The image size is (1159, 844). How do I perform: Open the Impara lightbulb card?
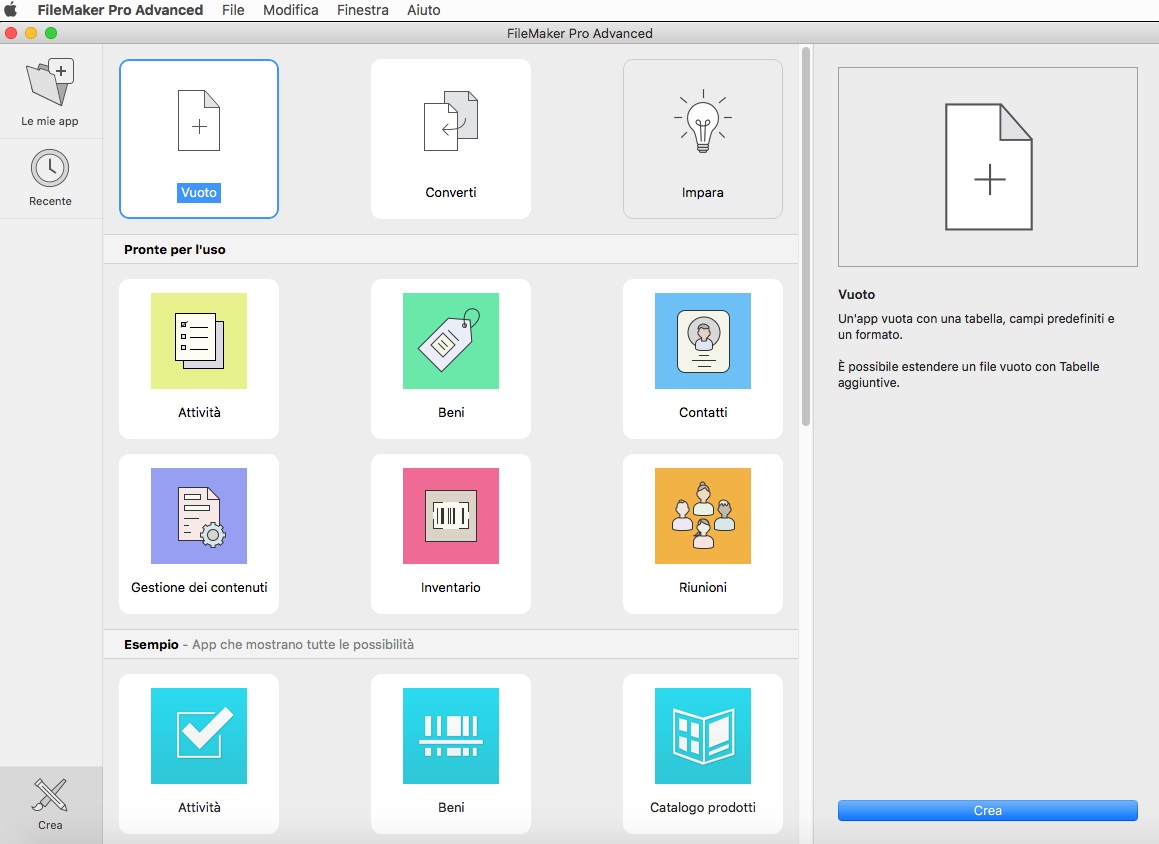[703, 139]
